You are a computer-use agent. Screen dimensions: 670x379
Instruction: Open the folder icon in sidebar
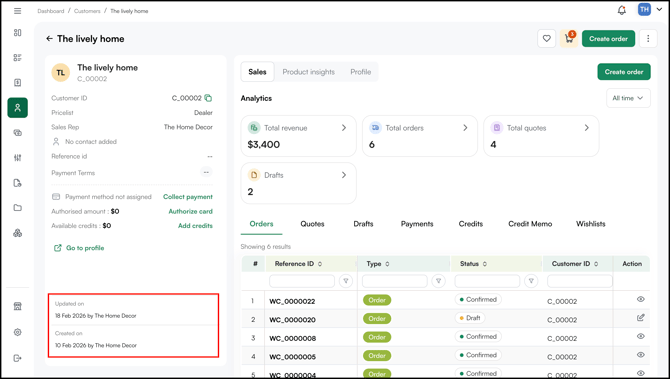pos(18,208)
